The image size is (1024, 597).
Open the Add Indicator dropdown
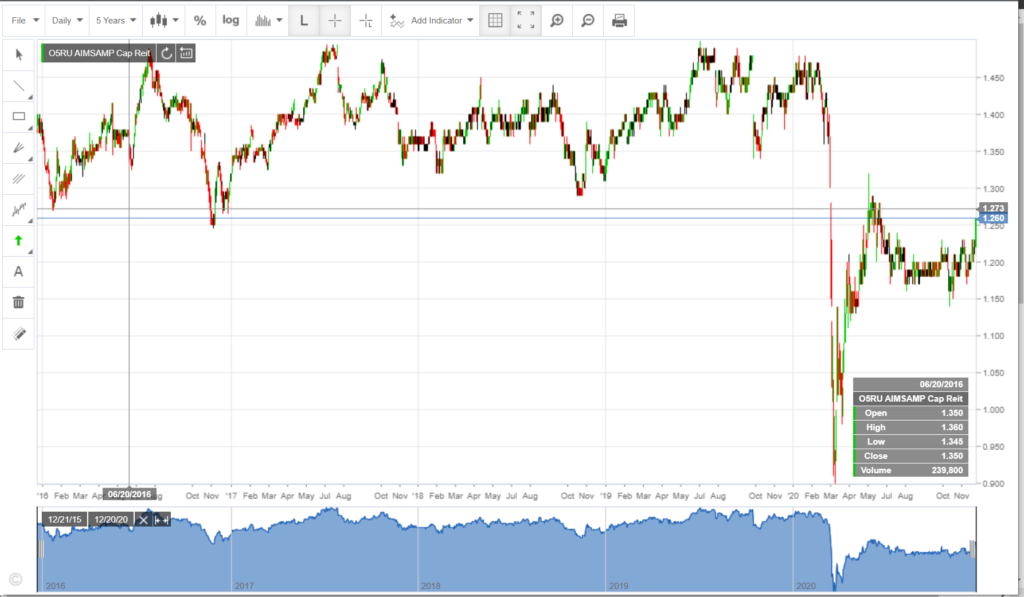tap(431, 20)
